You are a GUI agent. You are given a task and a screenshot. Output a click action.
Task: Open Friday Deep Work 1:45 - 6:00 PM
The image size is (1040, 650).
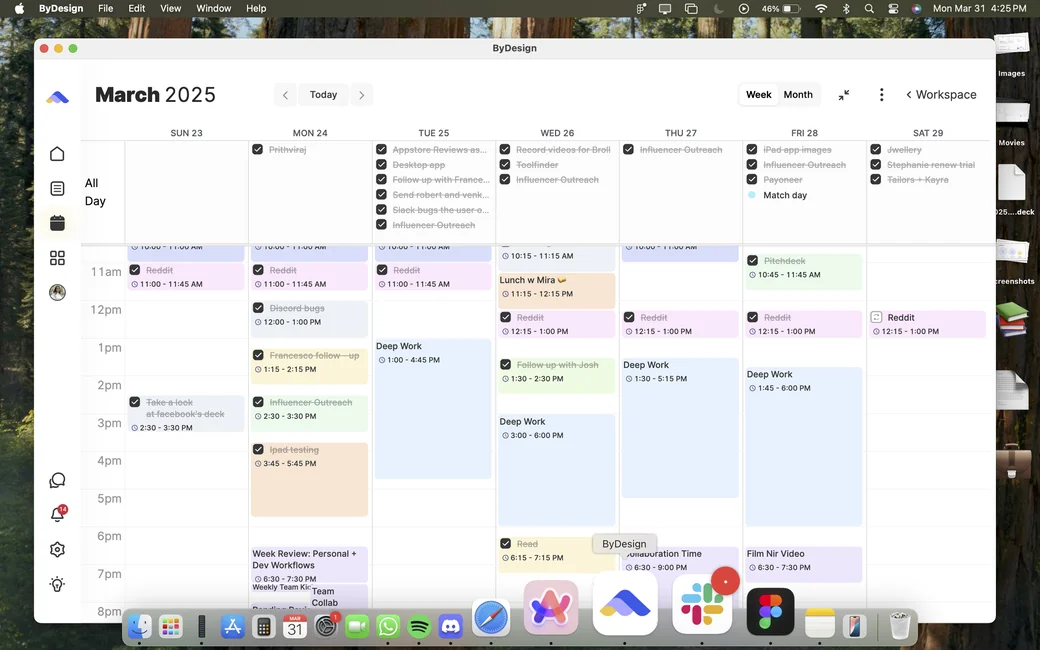pyautogui.click(x=804, y=446)
